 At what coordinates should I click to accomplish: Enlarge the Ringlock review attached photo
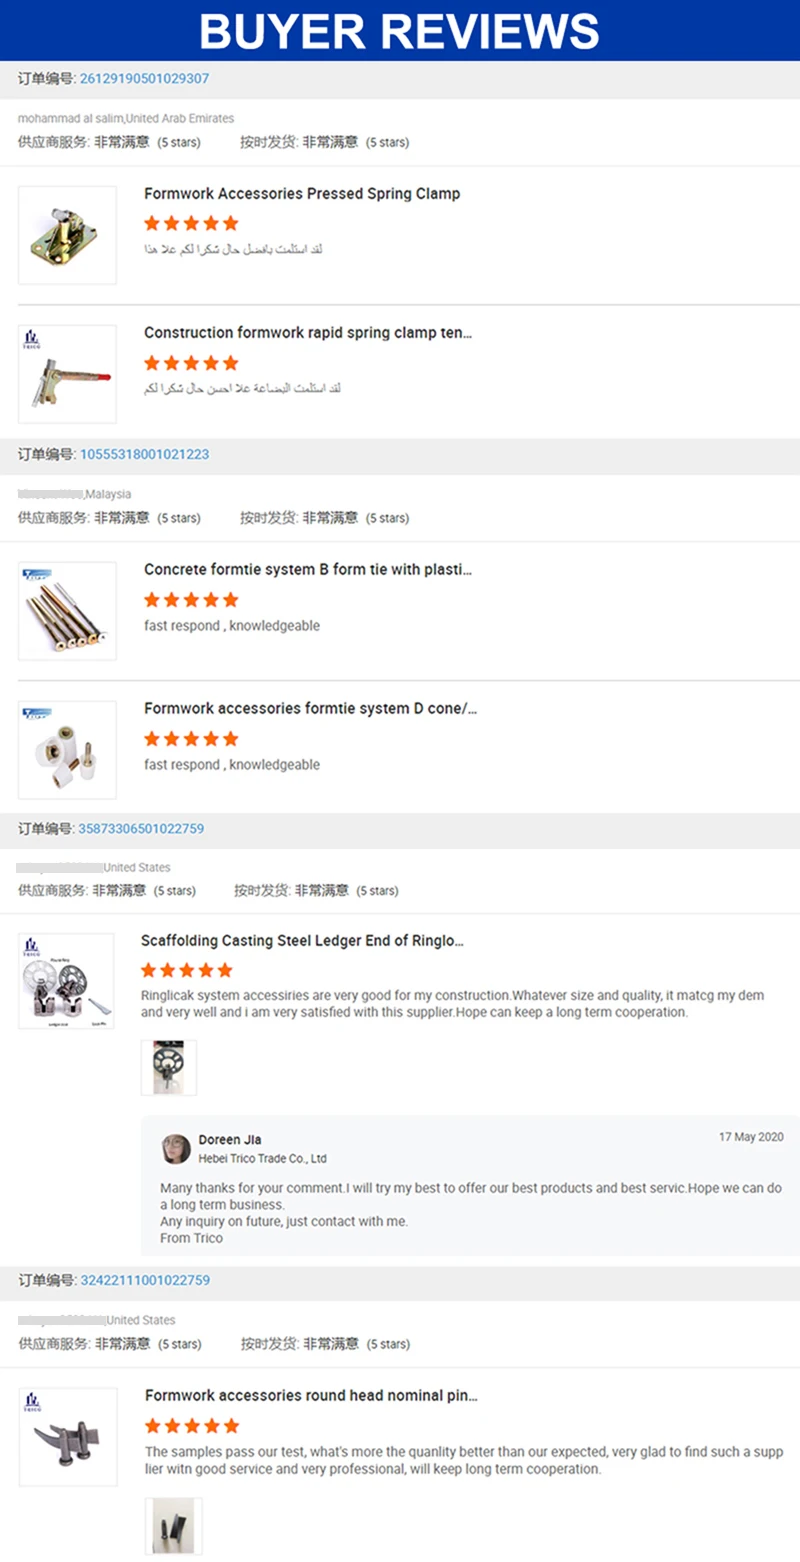point(168,1067)
